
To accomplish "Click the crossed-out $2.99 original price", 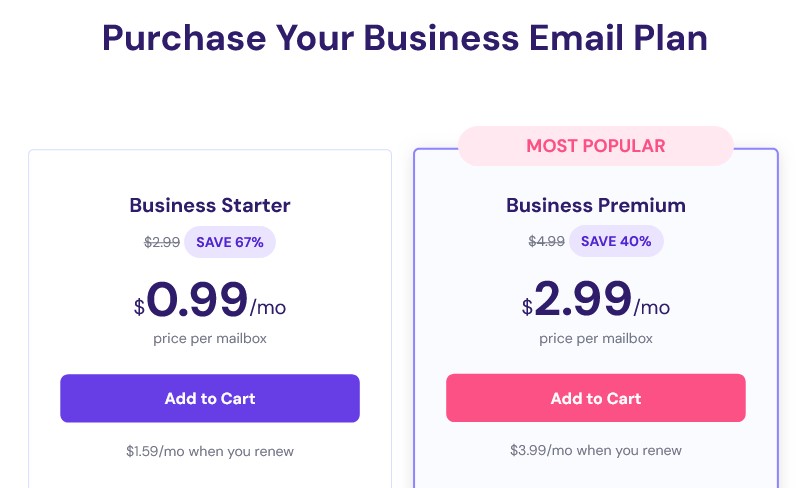I will pos(162,242).
